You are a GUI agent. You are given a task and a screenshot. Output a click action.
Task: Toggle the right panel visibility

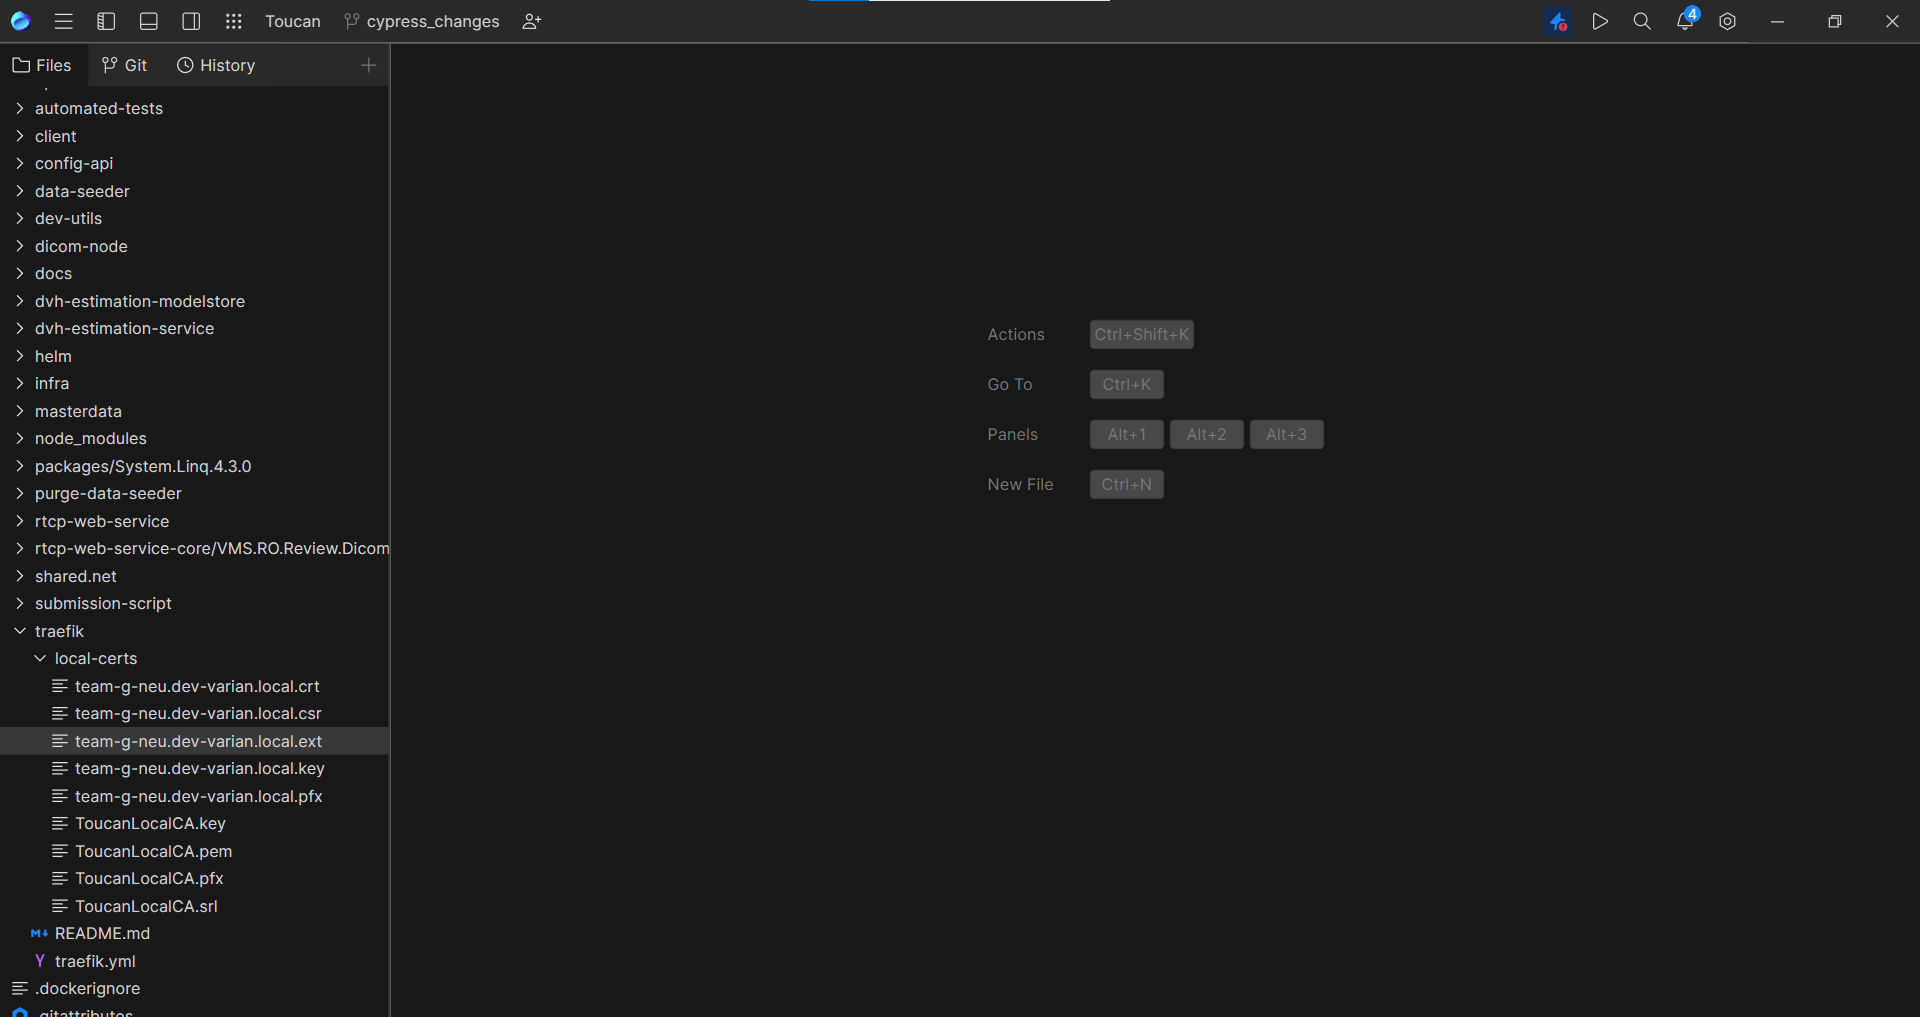click(190, 21)
